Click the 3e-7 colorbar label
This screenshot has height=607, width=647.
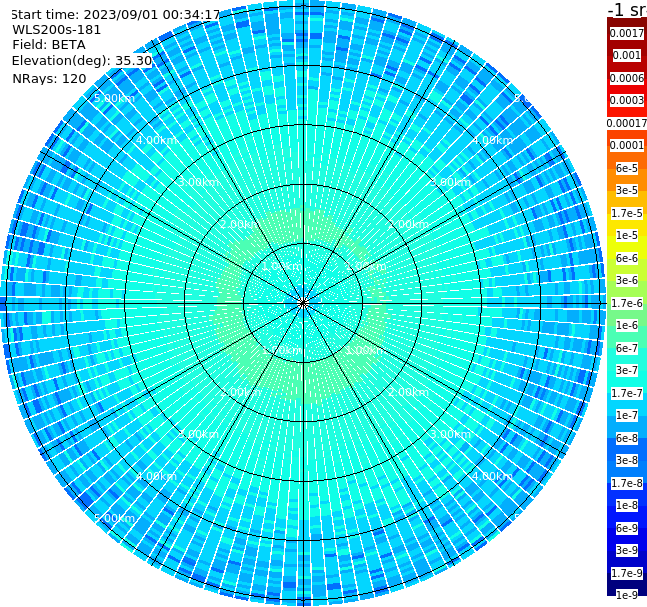click(x=627, y=370)
